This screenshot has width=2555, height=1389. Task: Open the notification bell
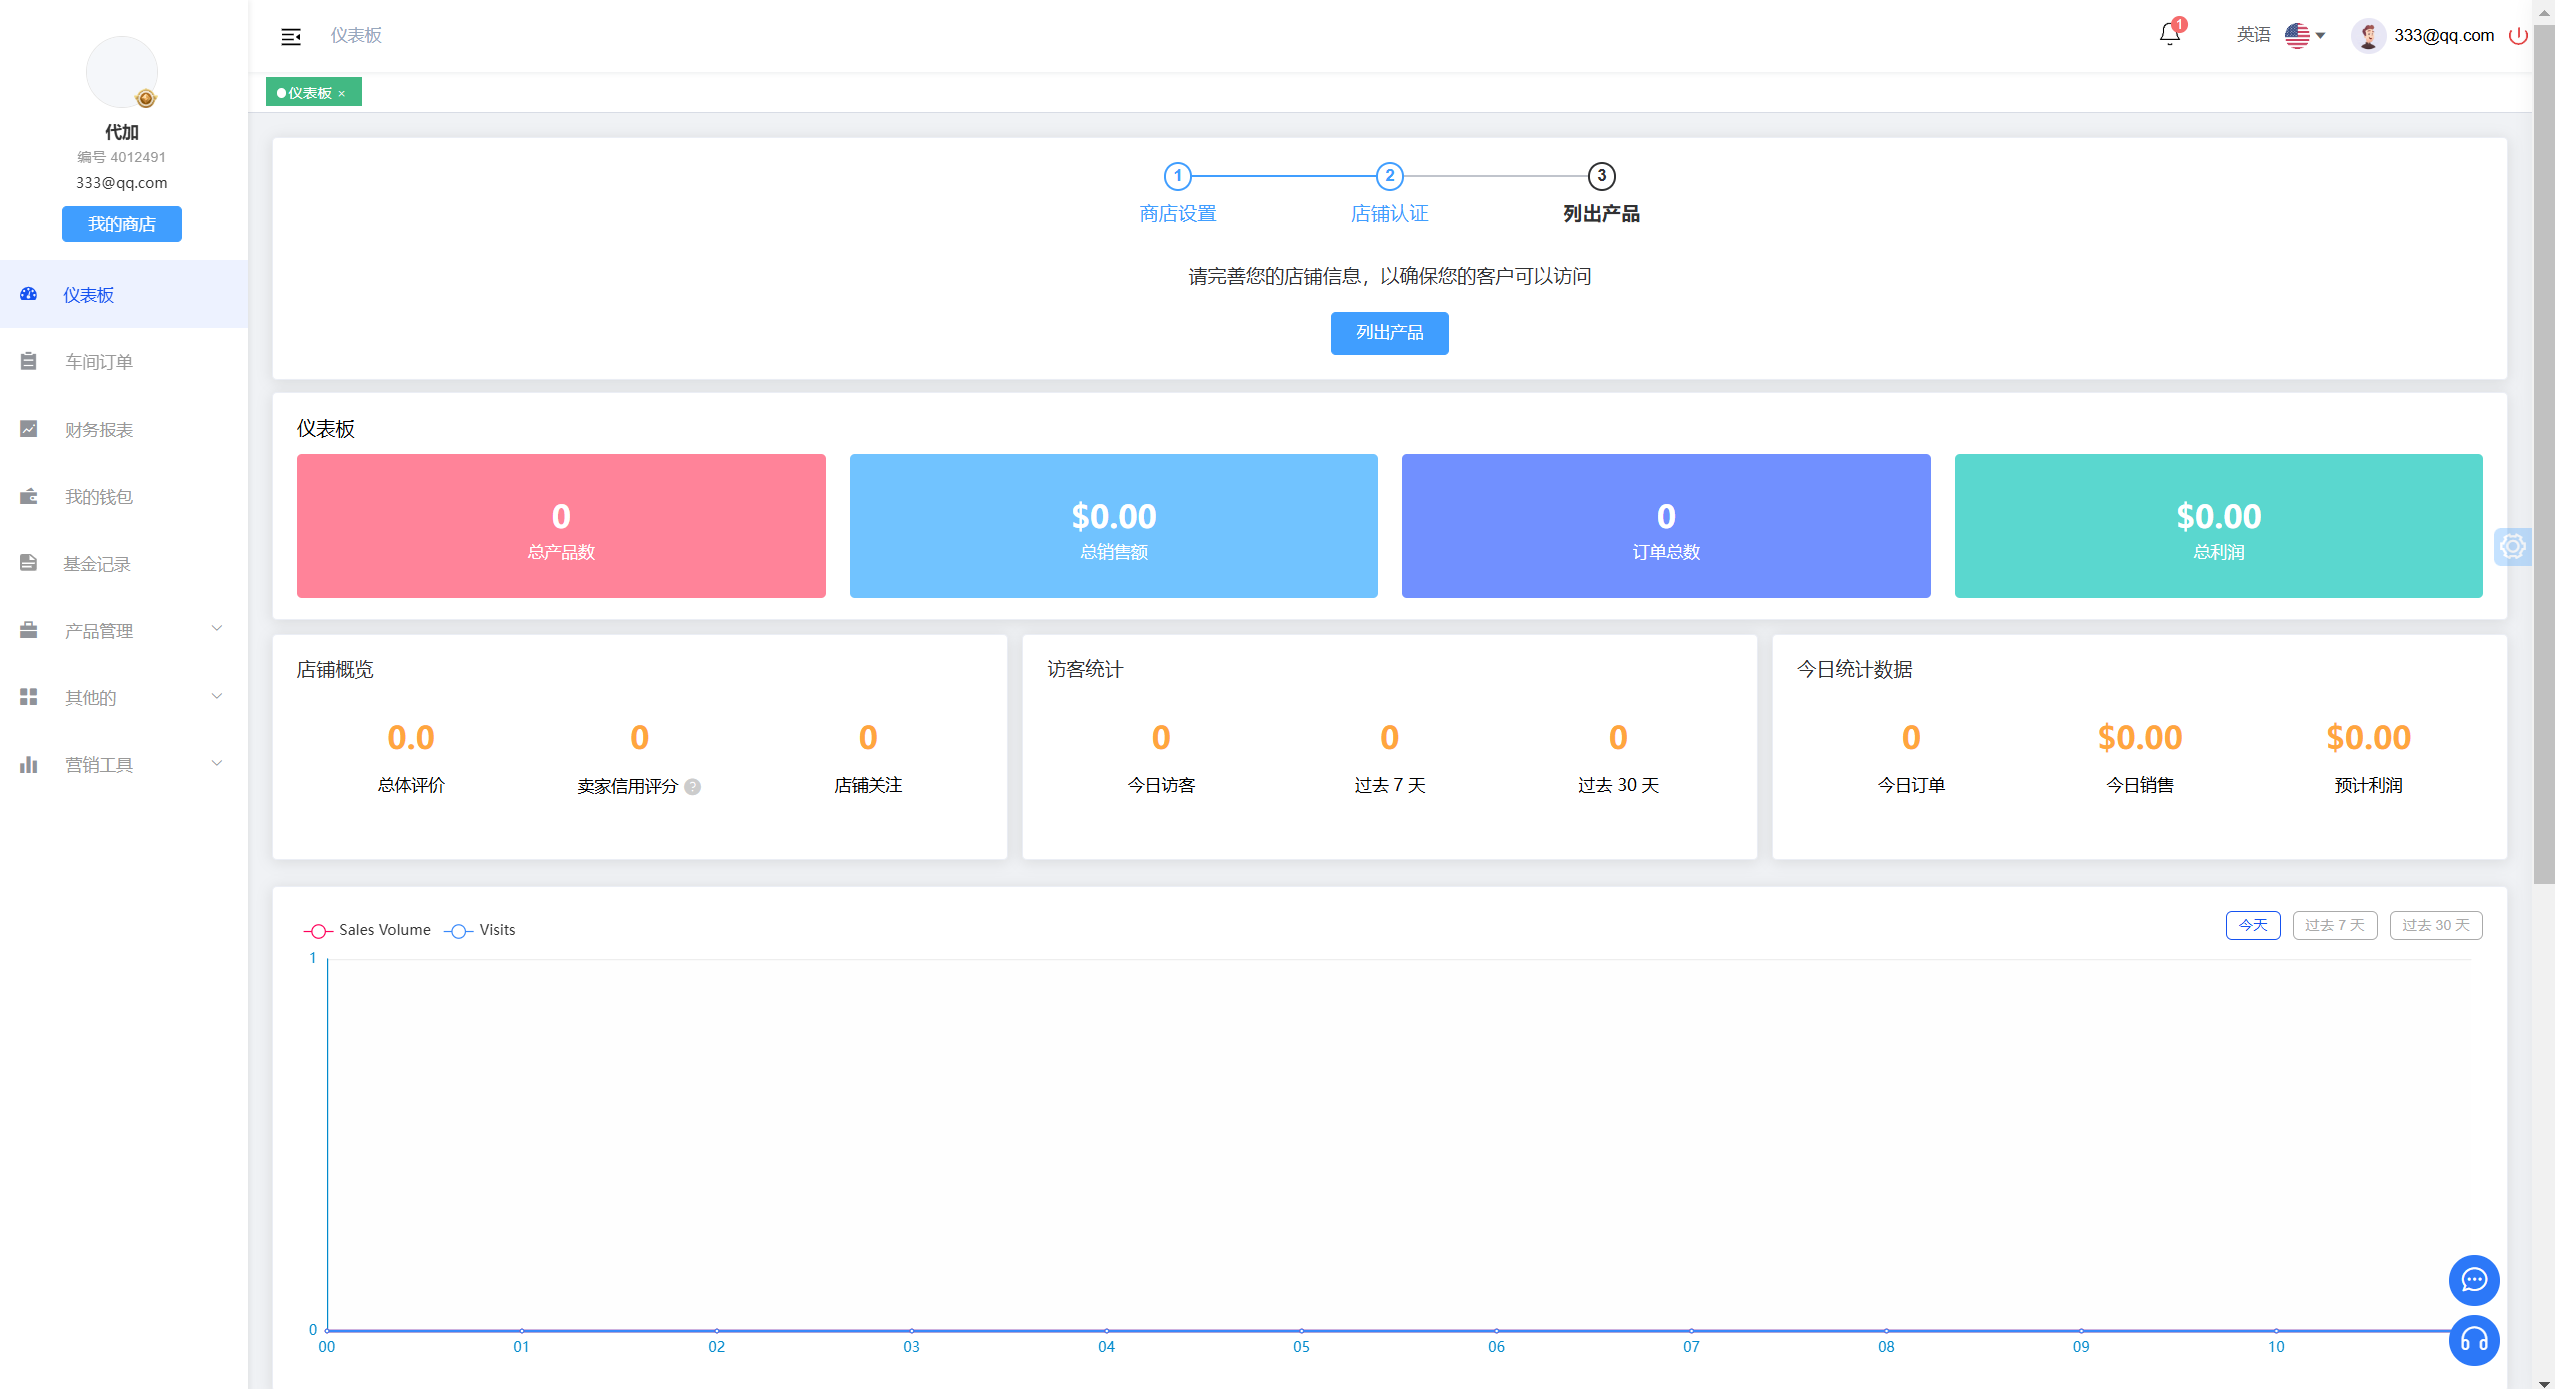2169,35
